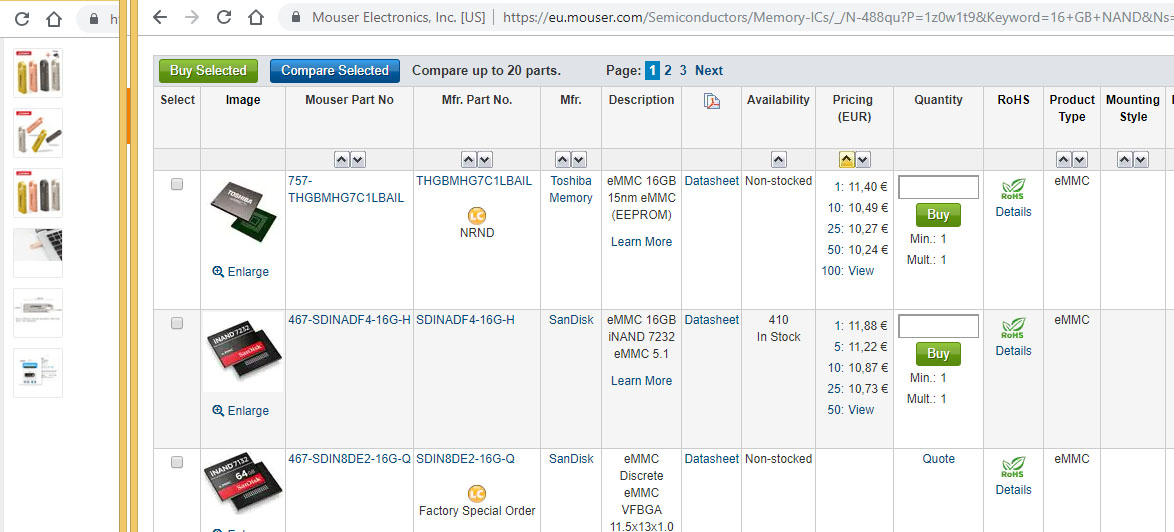Go back in Mouser browser window
This screenshot has height=532, width=1174.
pyautogui.click(x=159, y=17)
